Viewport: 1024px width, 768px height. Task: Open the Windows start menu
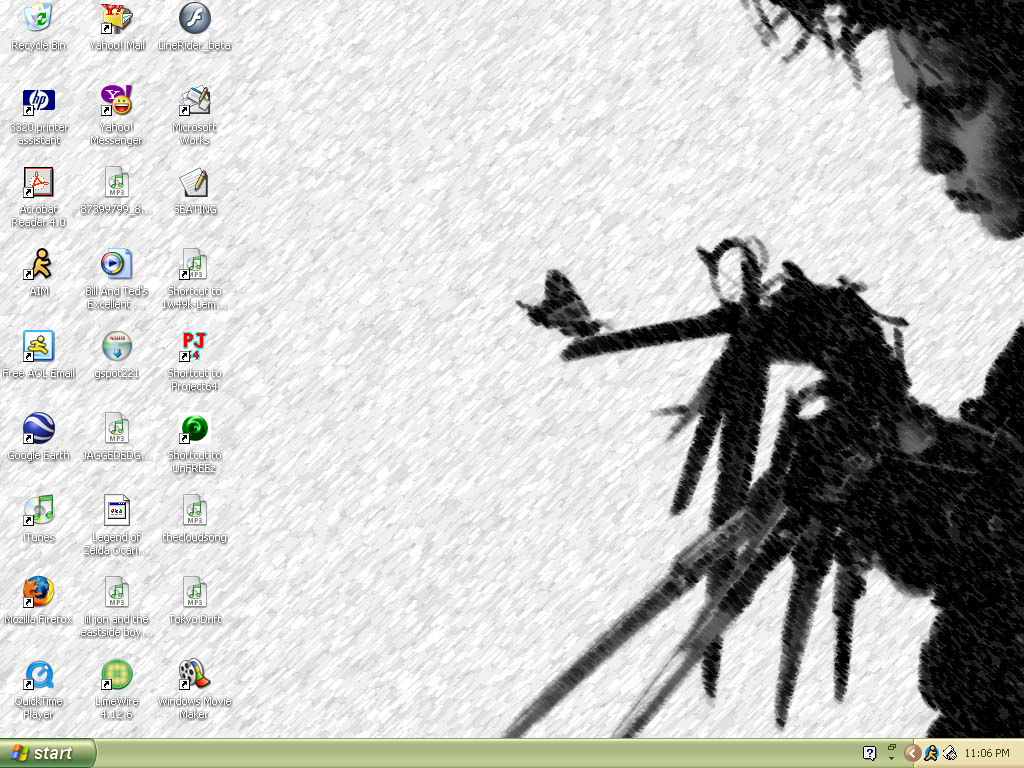48,753
